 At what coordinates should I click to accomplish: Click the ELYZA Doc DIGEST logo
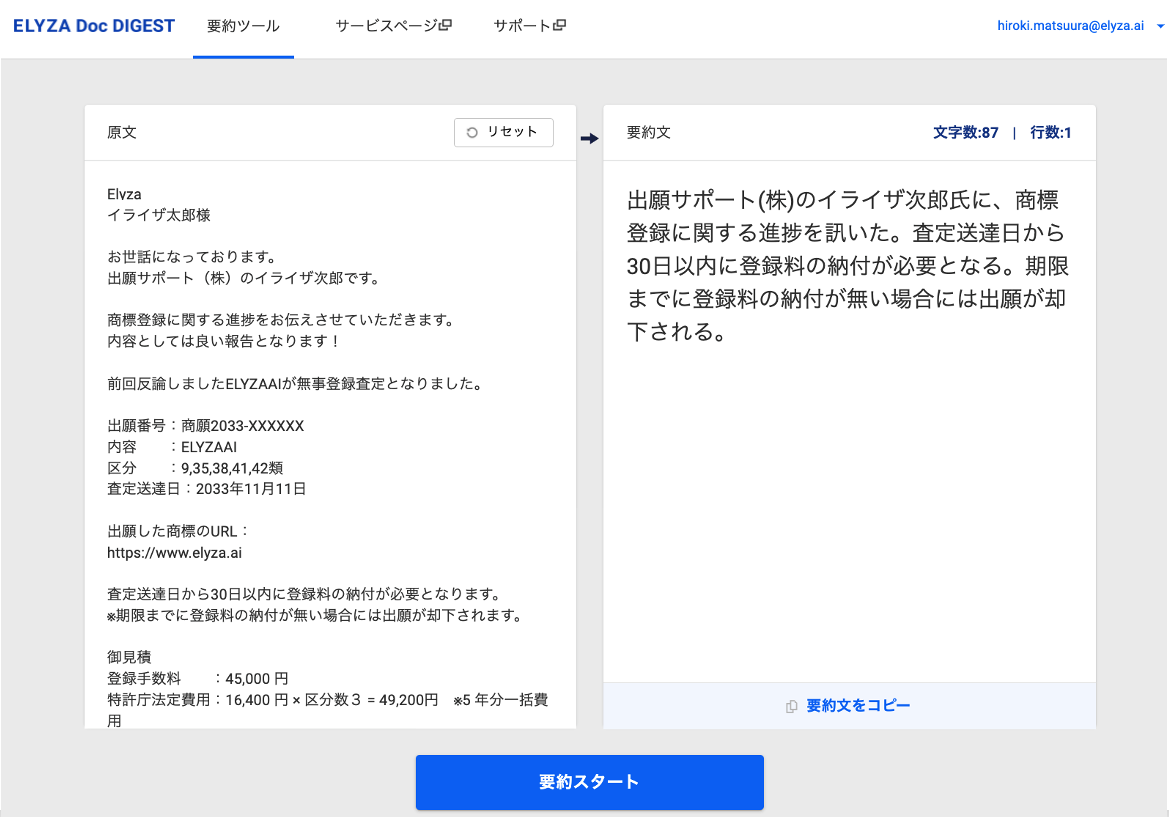(94, 26)
